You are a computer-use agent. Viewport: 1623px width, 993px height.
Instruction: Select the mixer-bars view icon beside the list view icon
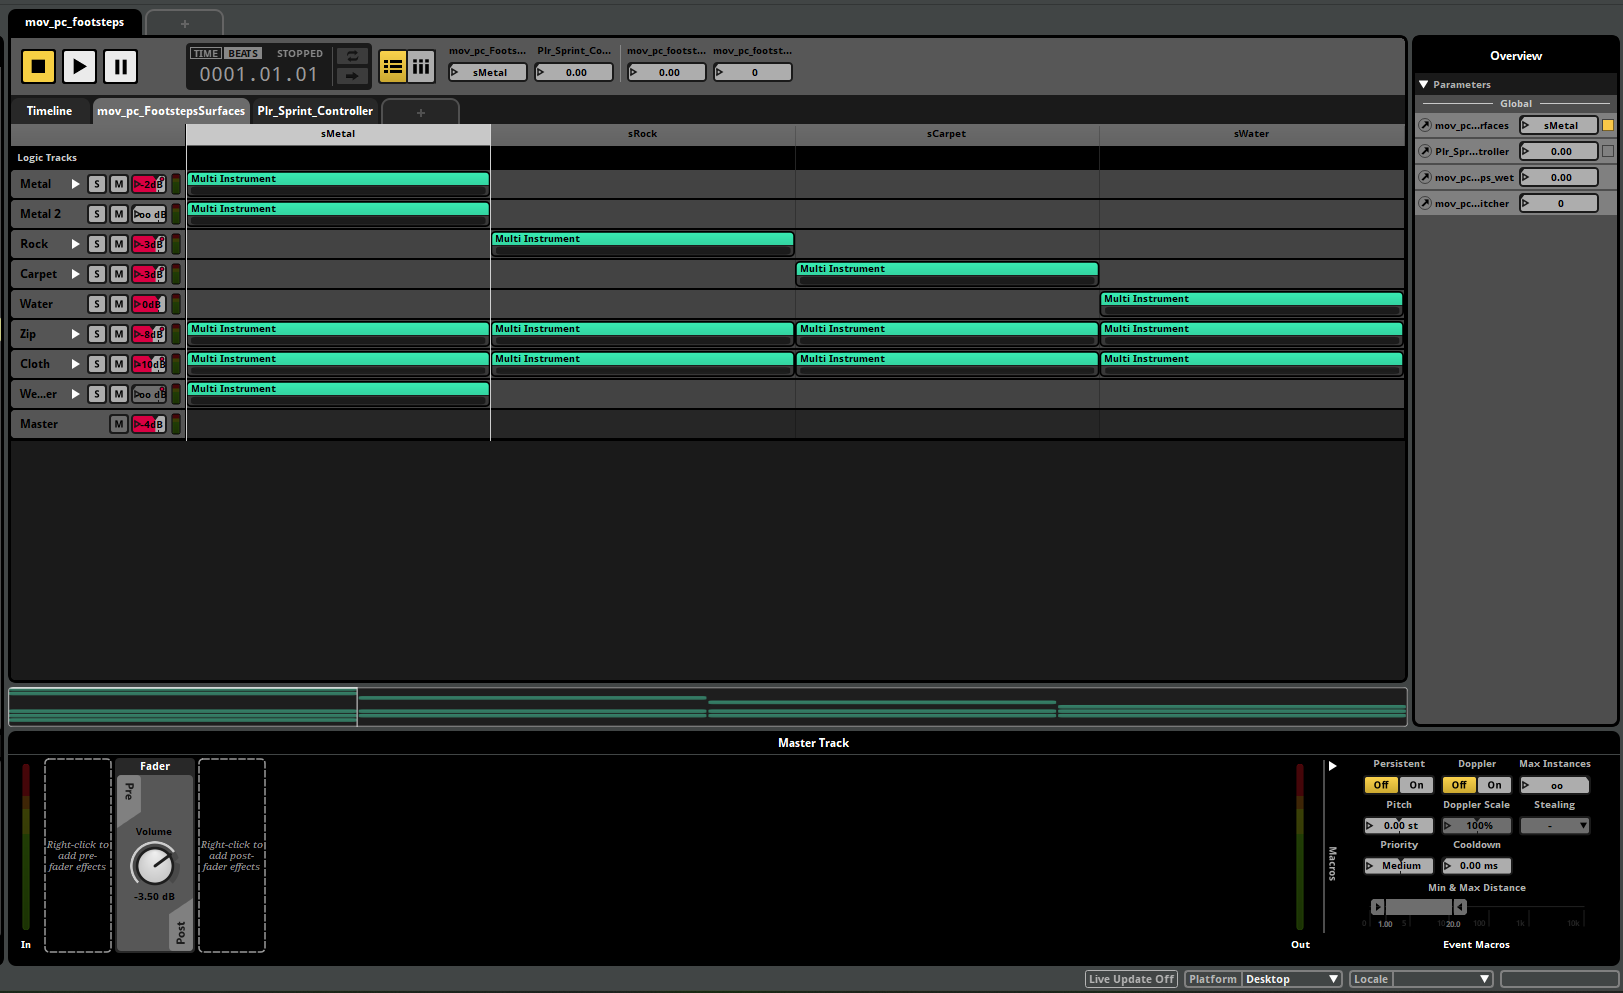point(421,67)
